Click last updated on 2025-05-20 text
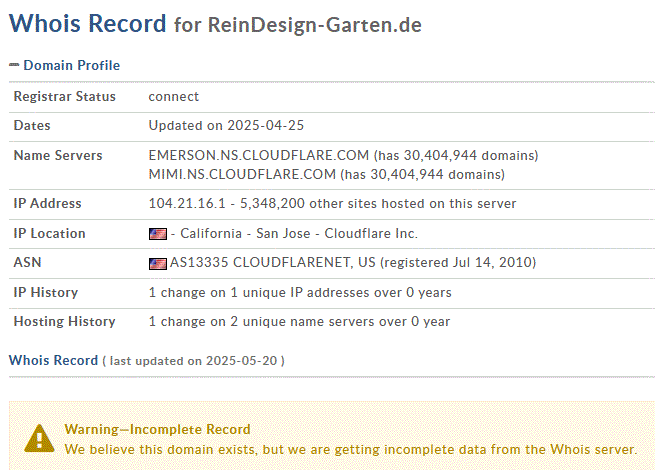This screenshot has height=471, width=656. 193,361
